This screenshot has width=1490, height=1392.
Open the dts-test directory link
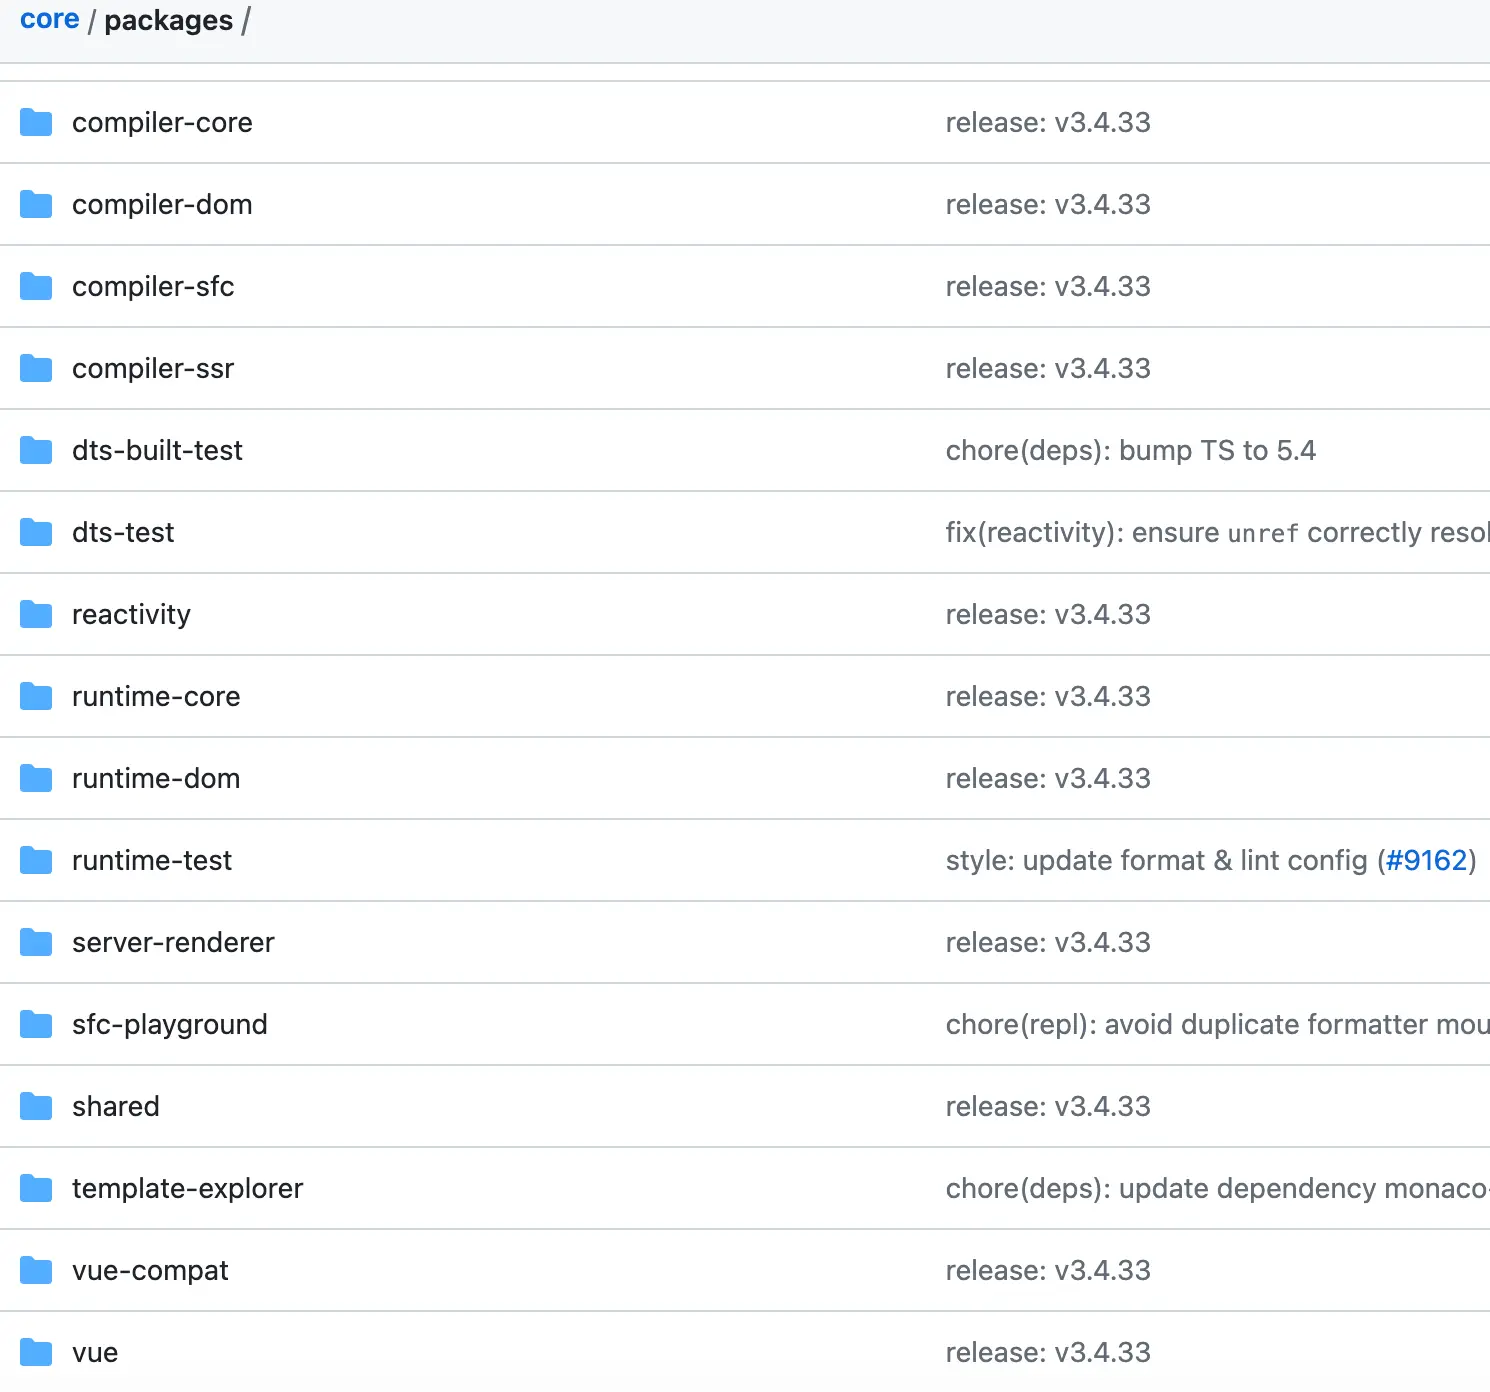tap(123, 532)
